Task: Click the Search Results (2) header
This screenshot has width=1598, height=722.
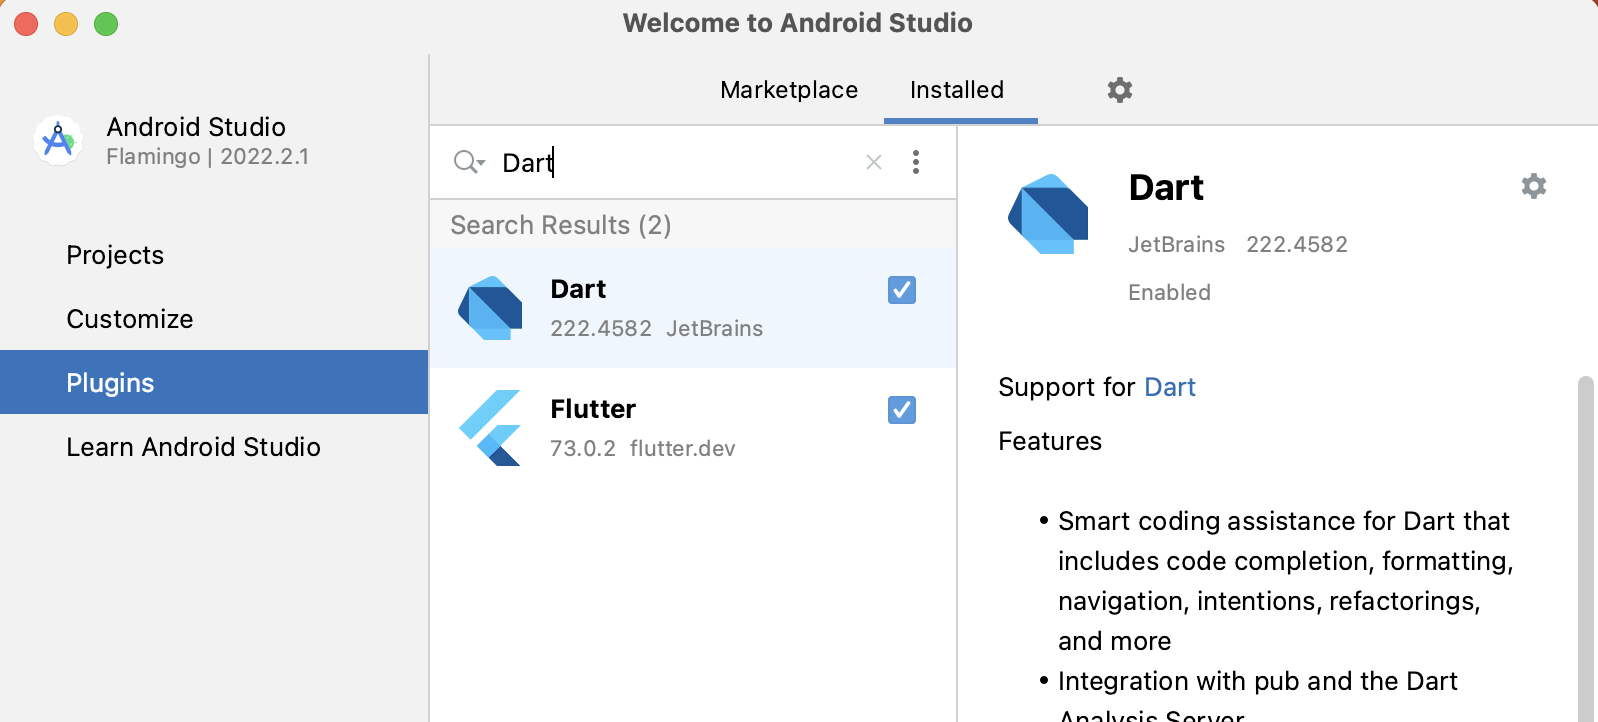Action: pyautogui.click(x=561, y=225)
